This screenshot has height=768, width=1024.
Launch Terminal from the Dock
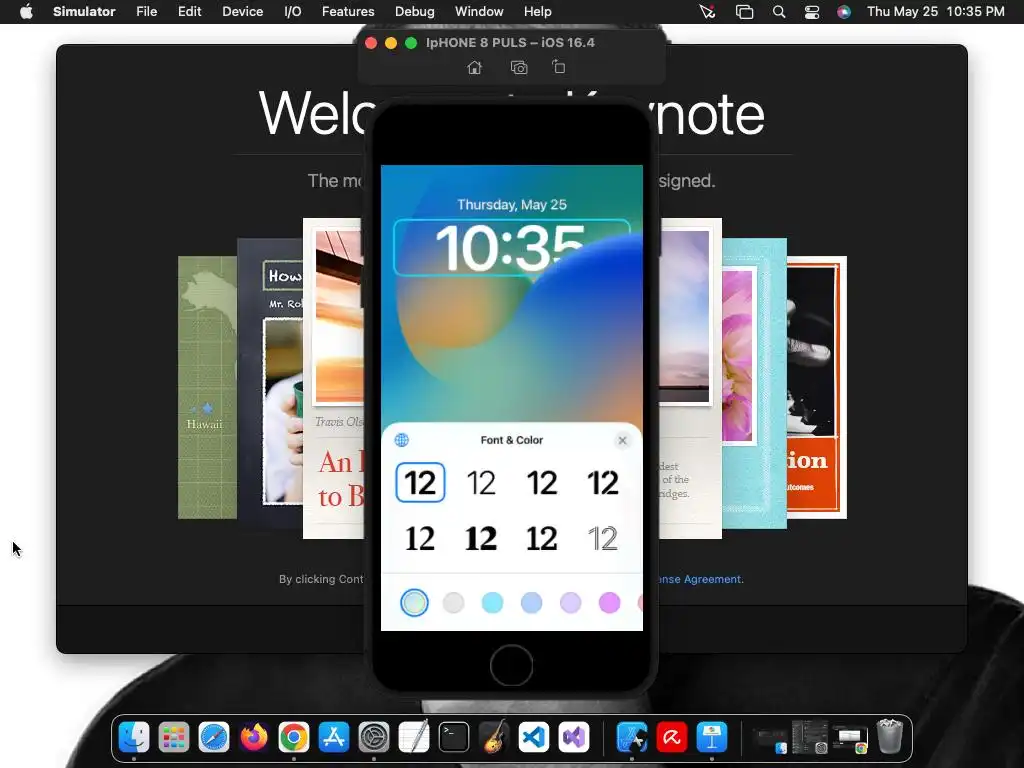454,737
